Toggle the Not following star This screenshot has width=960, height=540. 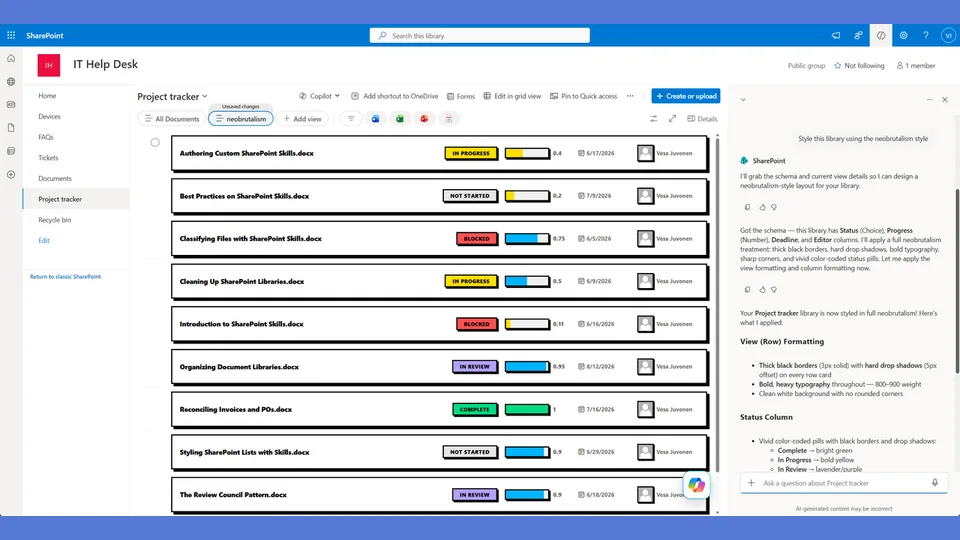coord(838,66)
